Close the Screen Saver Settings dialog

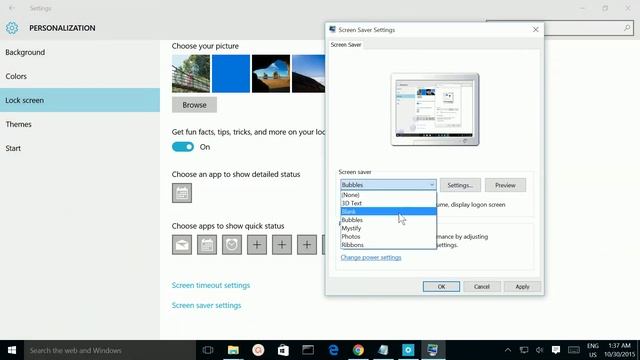tap(536, 30)
